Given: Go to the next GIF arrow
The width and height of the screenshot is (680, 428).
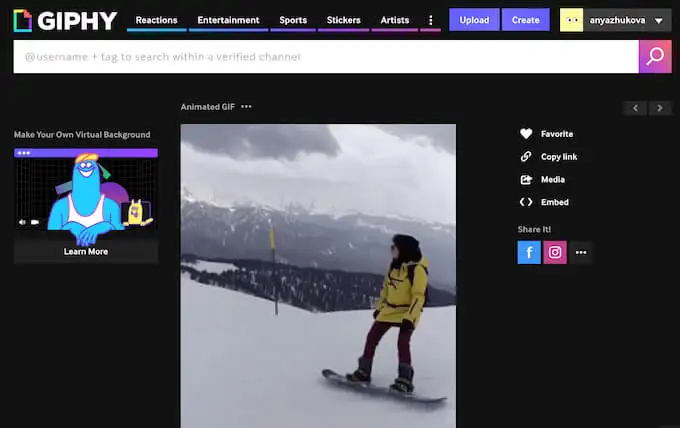Looking at the screenshot, I should pyautogui.click(x=660, y=108).
